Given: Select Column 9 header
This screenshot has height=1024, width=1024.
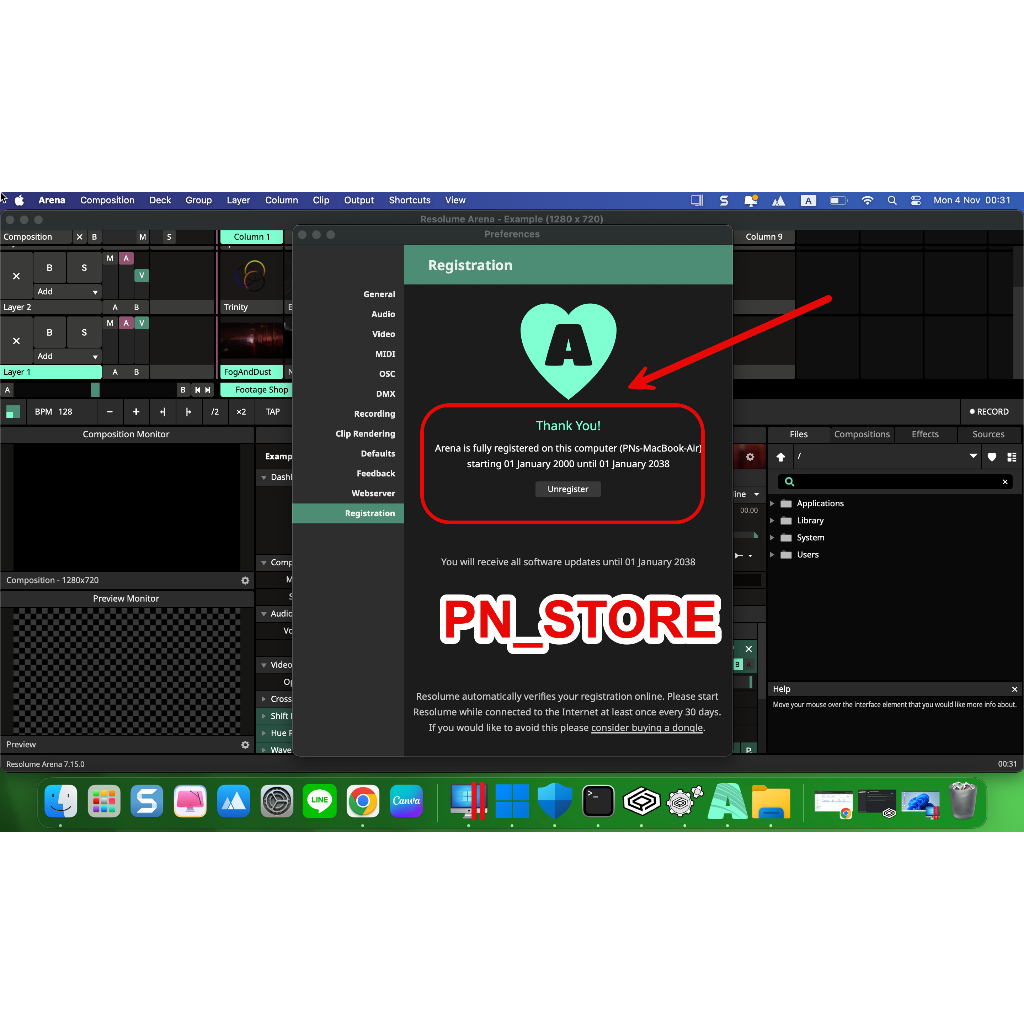Looking at the screenshot, I should (x=763, y=237).
